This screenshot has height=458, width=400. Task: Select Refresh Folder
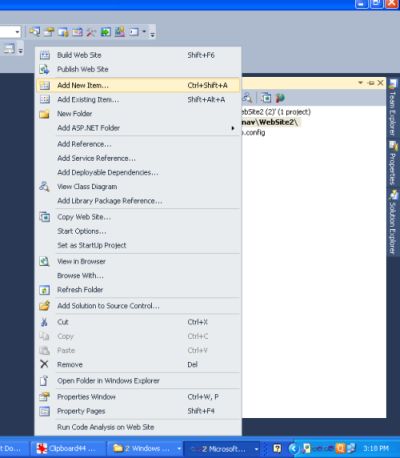pyautogui.click(x=138, y=290)
